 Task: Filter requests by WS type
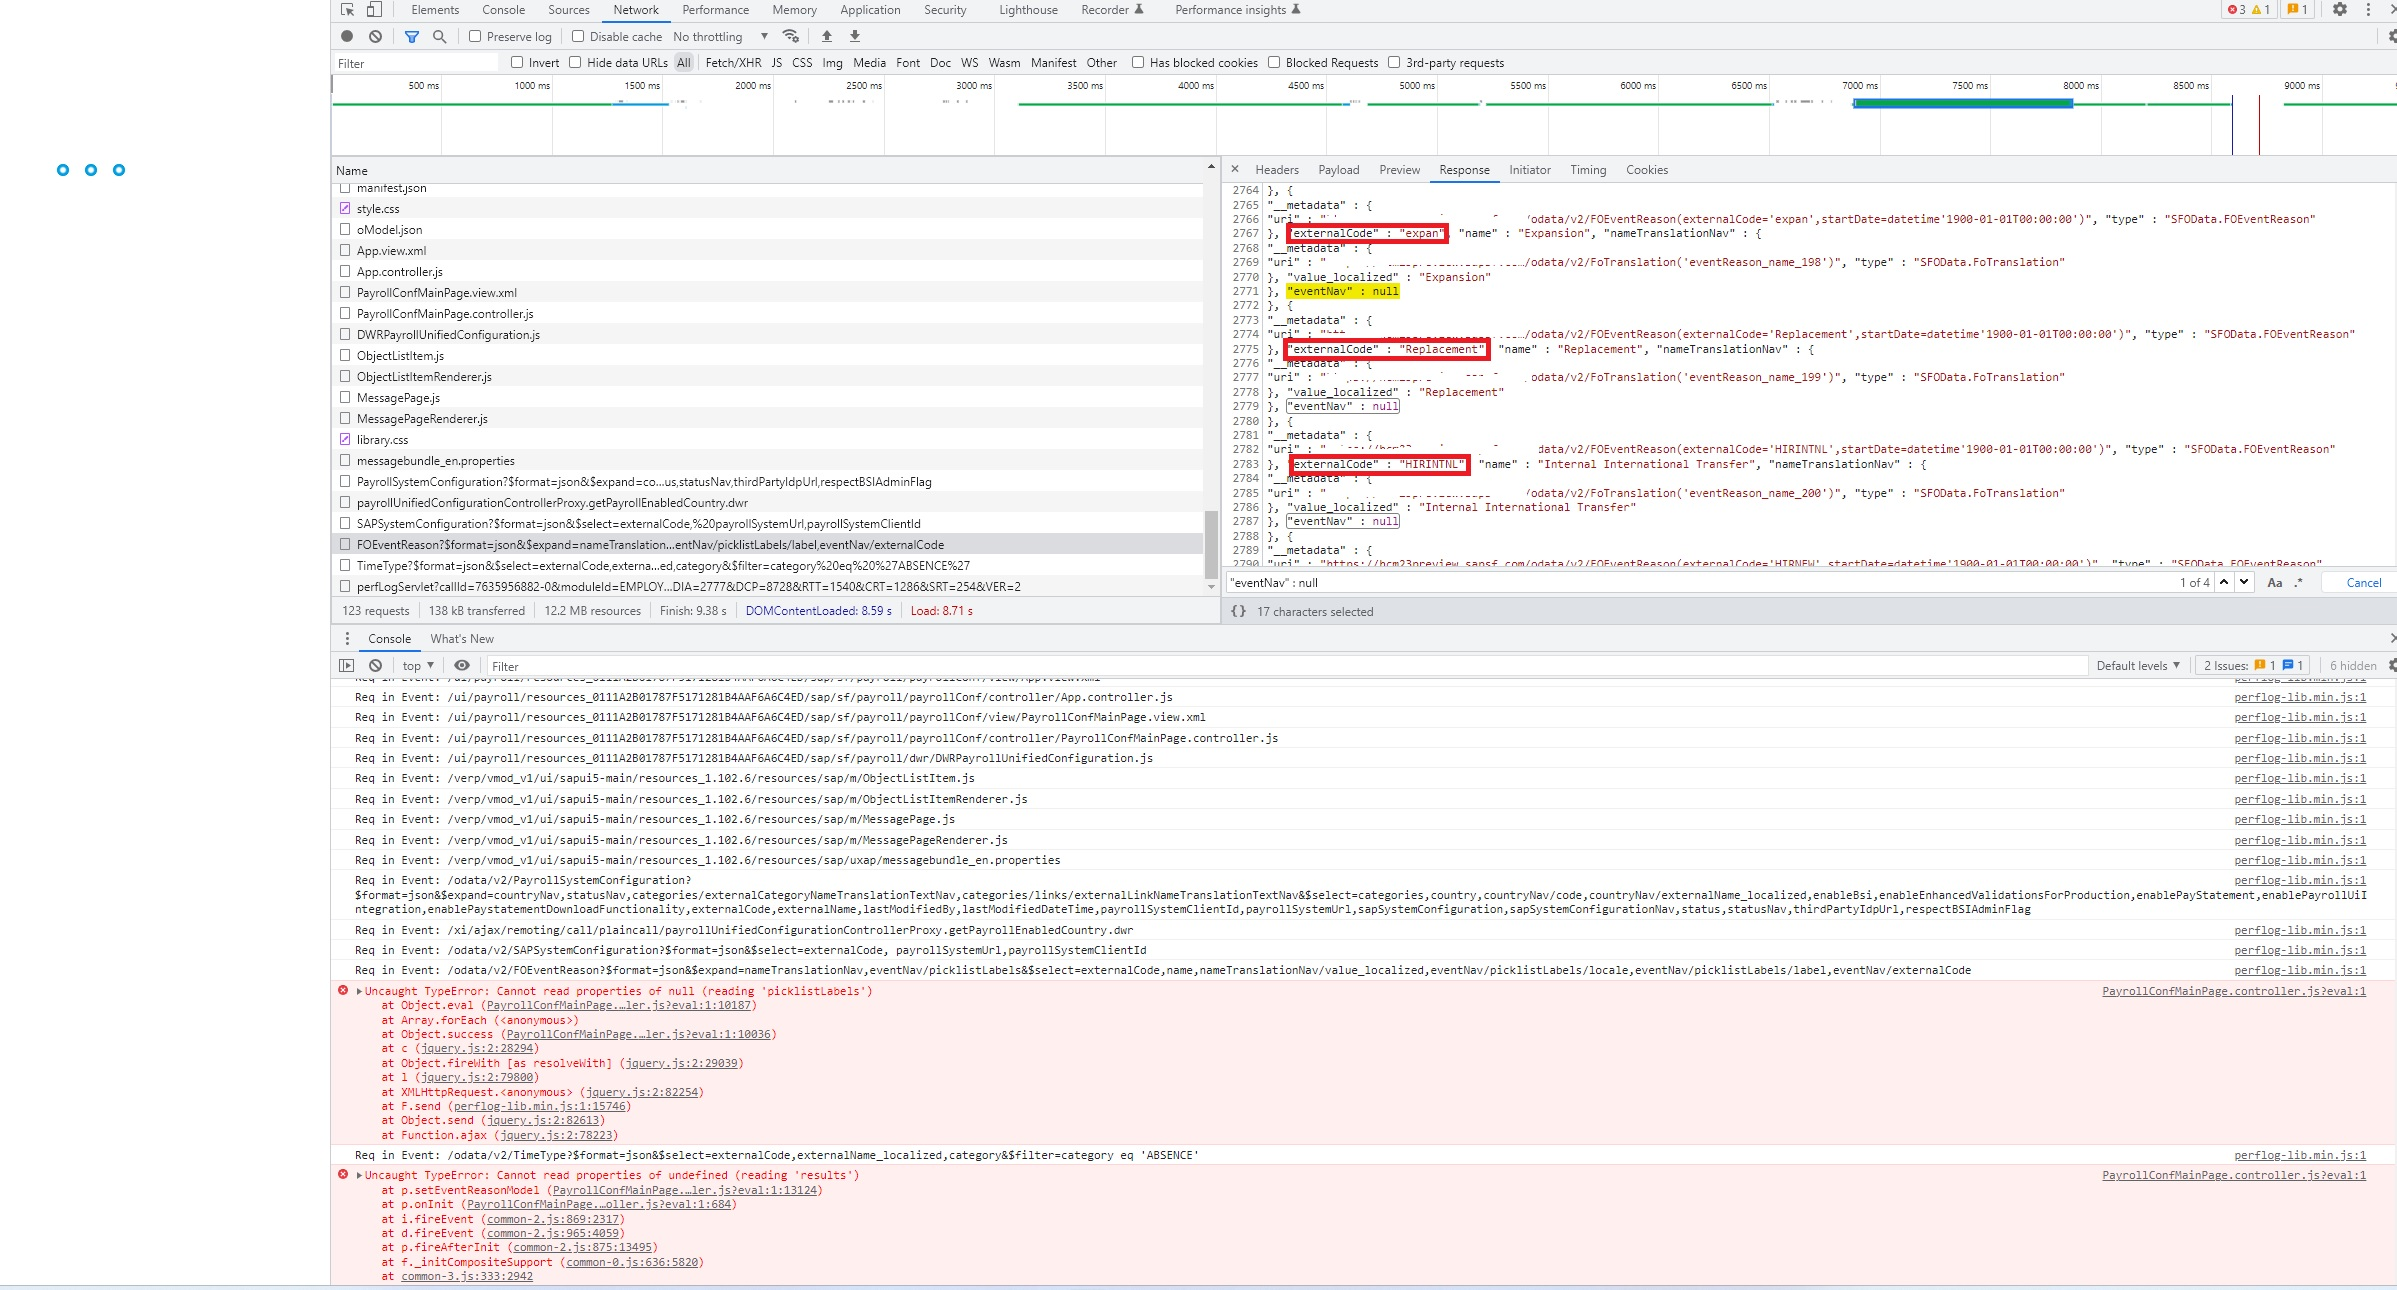tap(969, 62)
